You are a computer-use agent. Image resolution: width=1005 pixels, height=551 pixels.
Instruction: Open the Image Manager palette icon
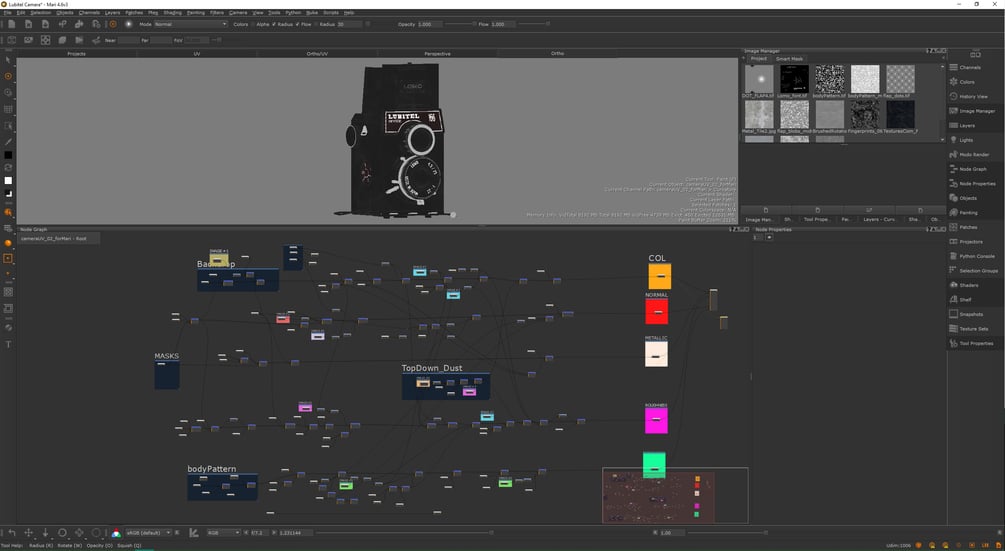[954, 111]
